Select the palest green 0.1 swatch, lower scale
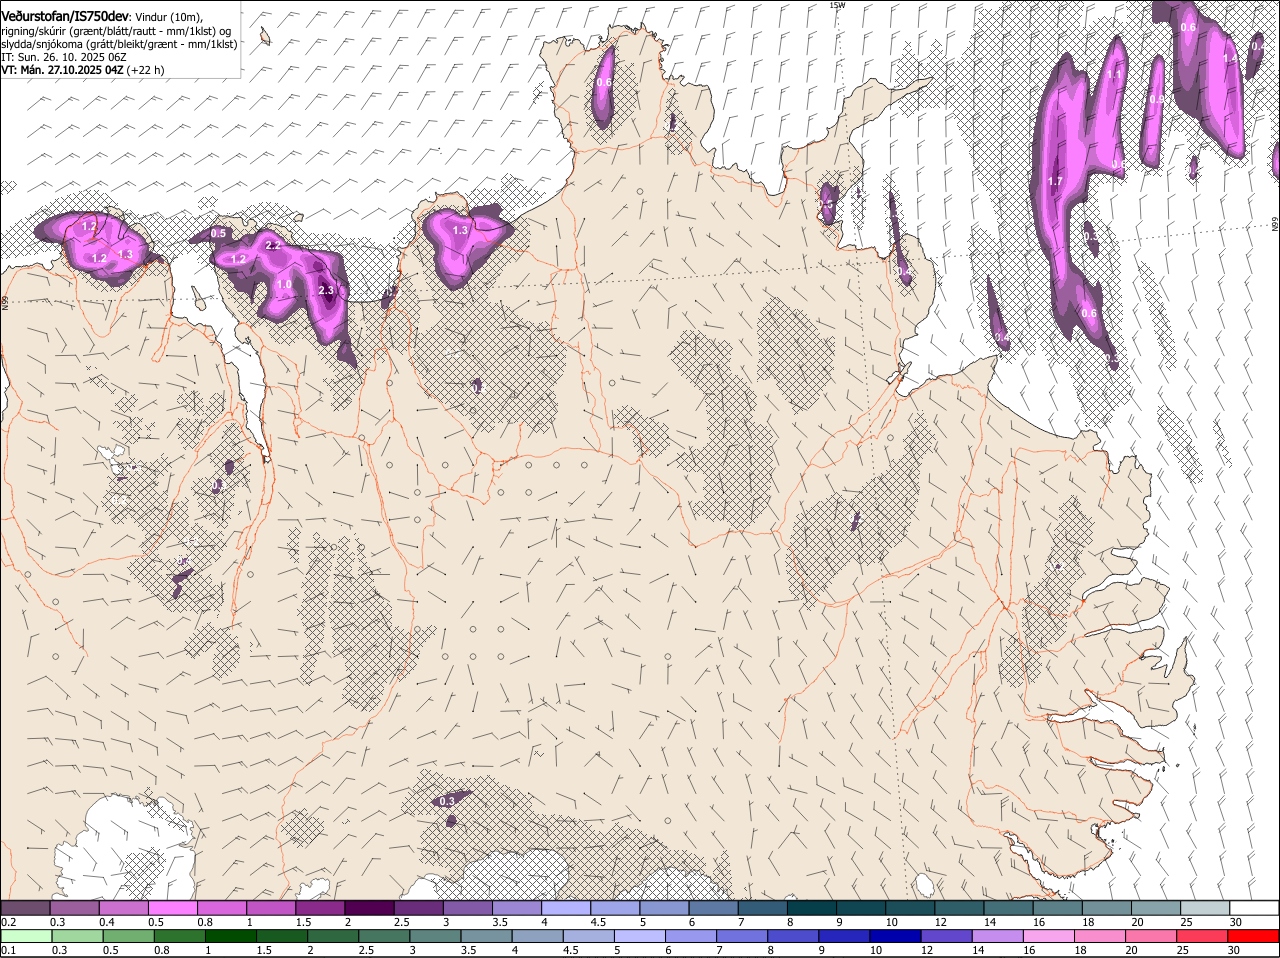This screenshot has height=958, width=1280. 26,936
